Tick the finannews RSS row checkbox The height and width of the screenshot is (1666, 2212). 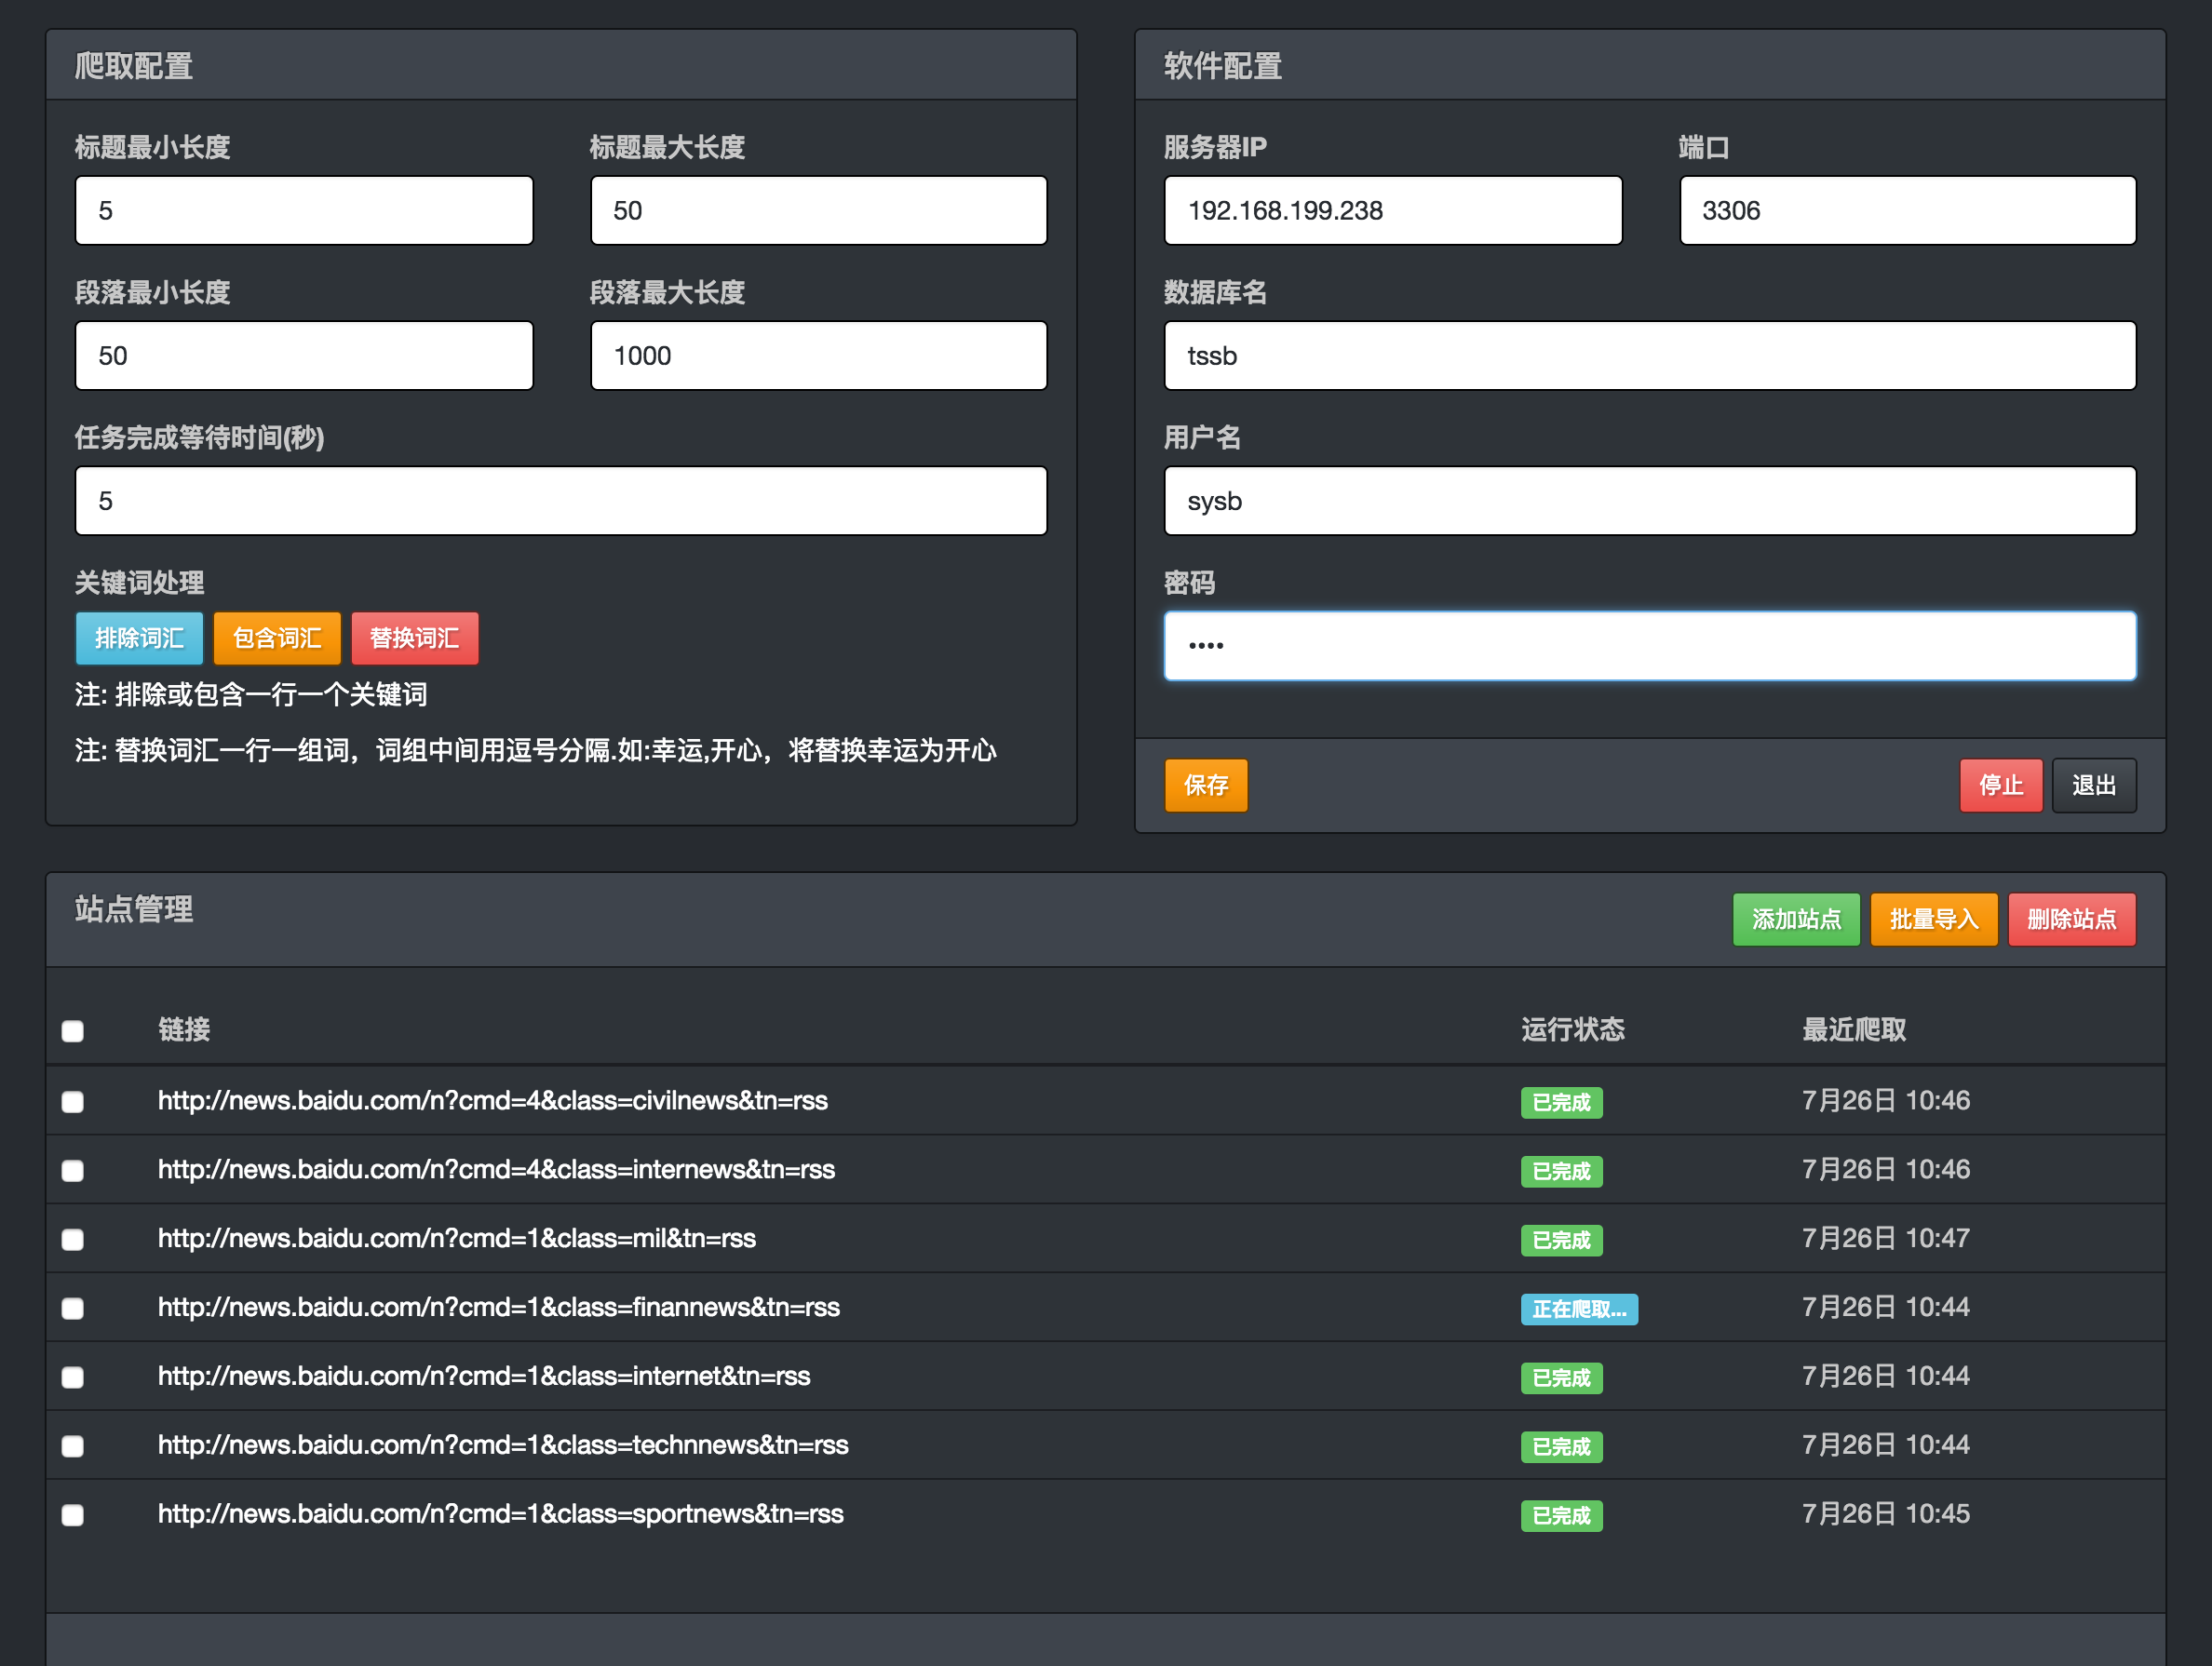coord(73,1309)
